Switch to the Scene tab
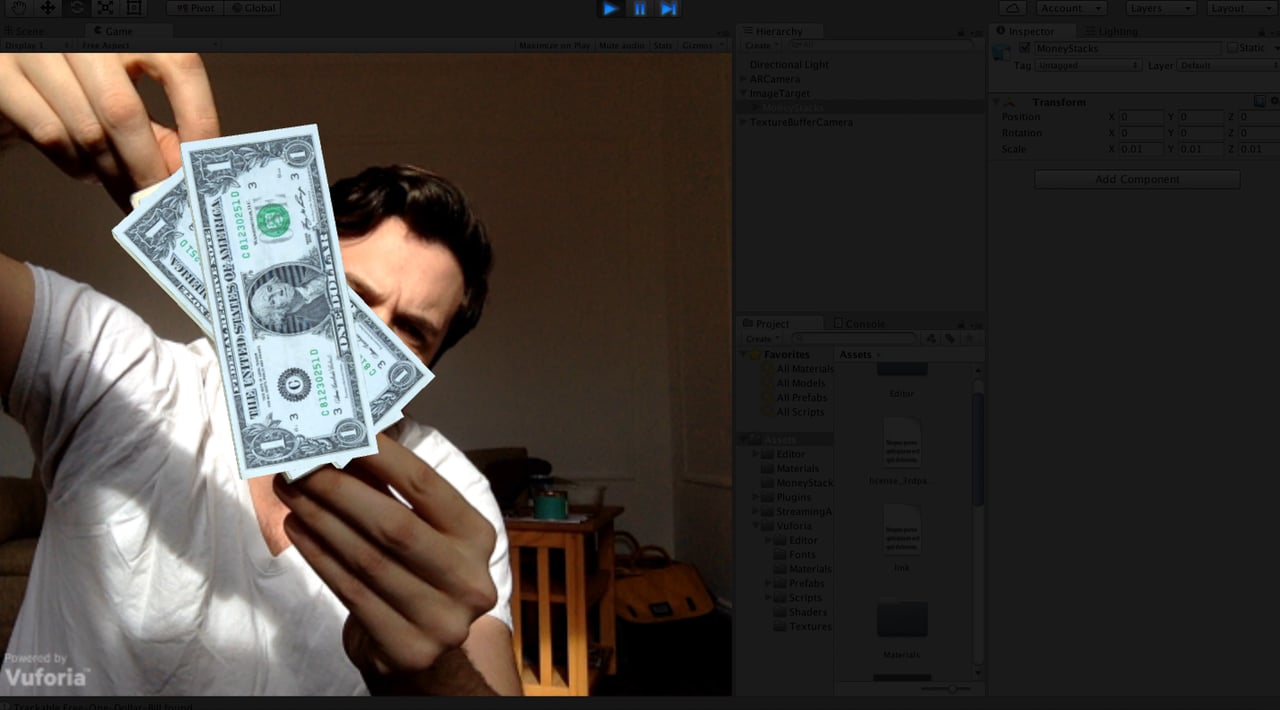Screen dimensions: 1280x710 (25, 31)
